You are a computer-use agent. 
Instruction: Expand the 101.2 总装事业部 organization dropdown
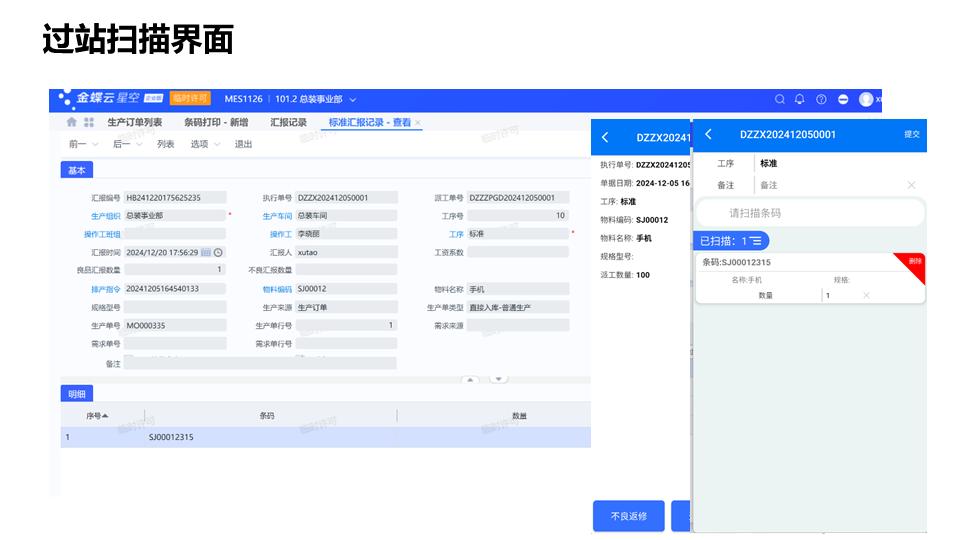click(x=353, y=99)
